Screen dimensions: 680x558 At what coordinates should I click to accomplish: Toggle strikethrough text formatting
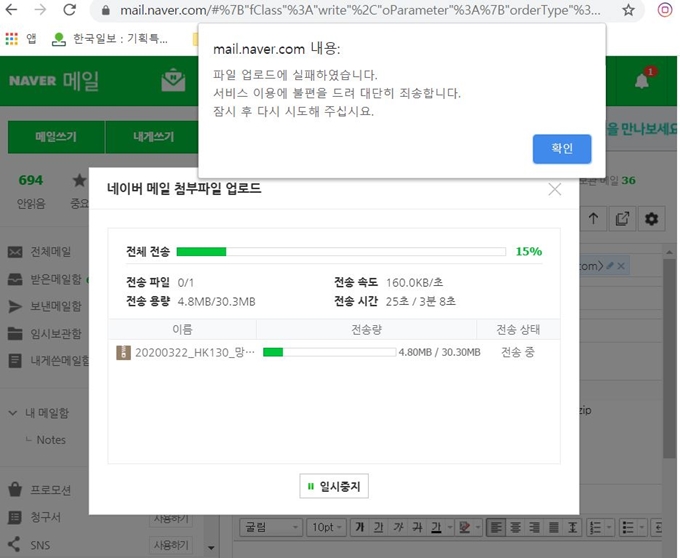click(x=417, y=527)
